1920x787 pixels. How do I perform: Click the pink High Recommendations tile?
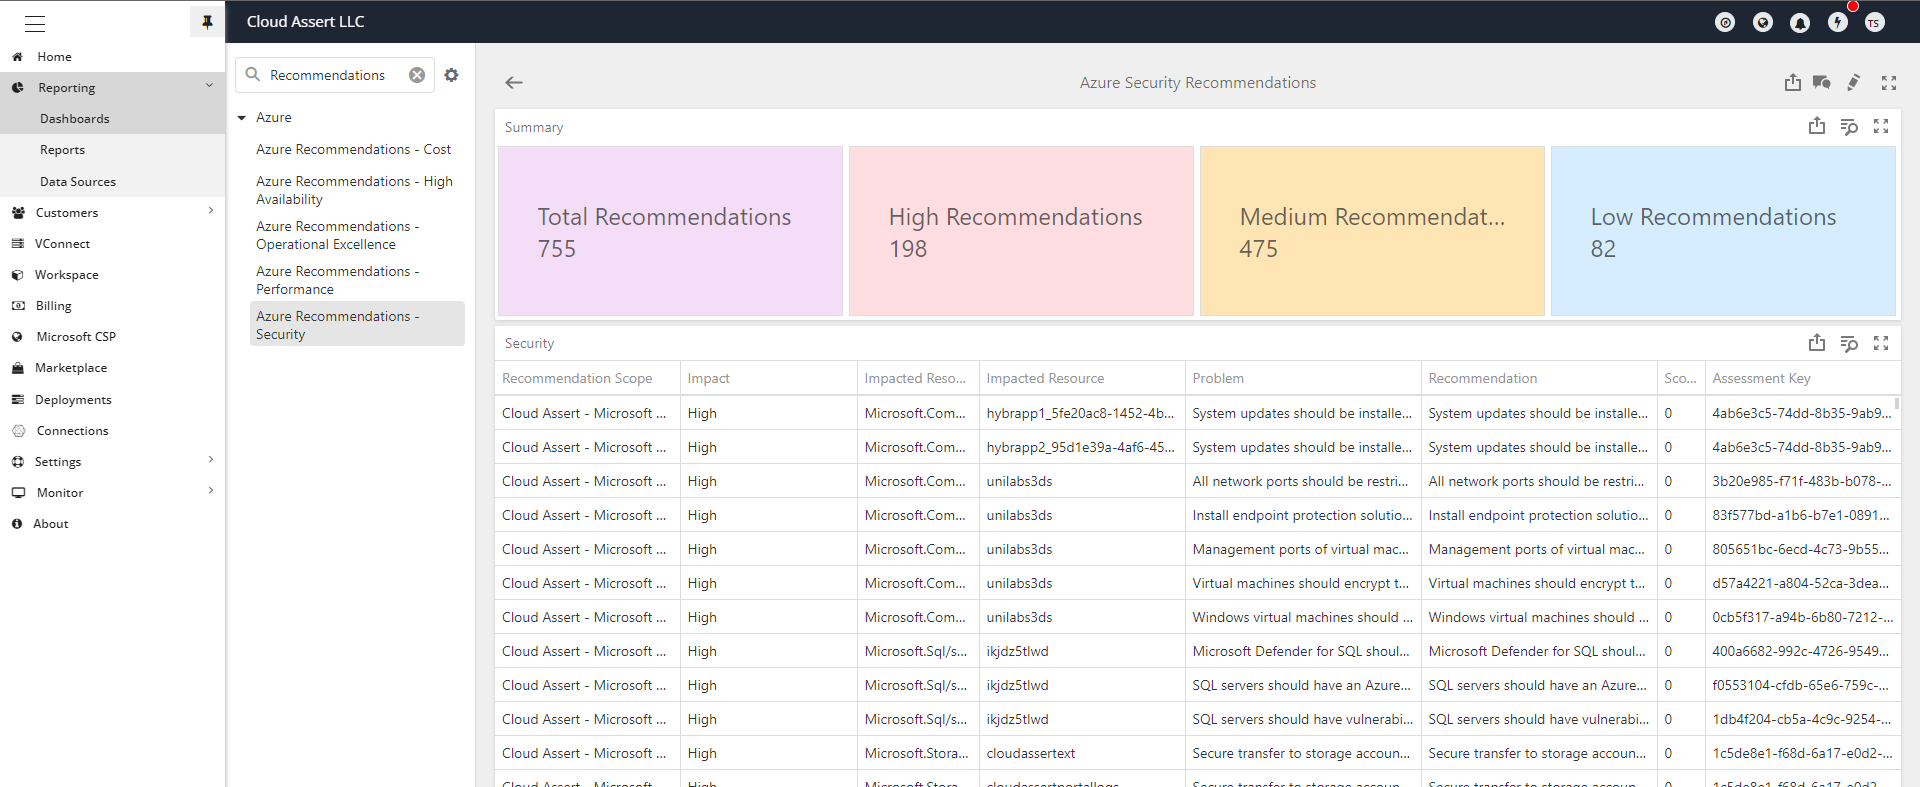1020,232
